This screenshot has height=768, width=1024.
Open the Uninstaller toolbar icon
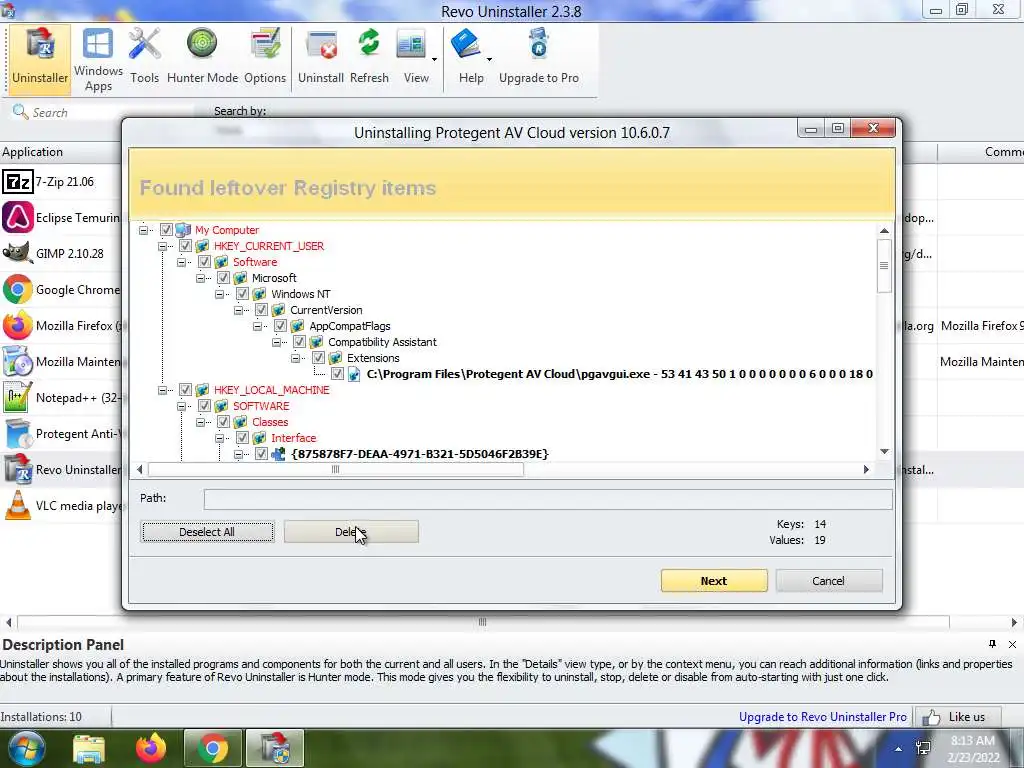click(40, 59)
